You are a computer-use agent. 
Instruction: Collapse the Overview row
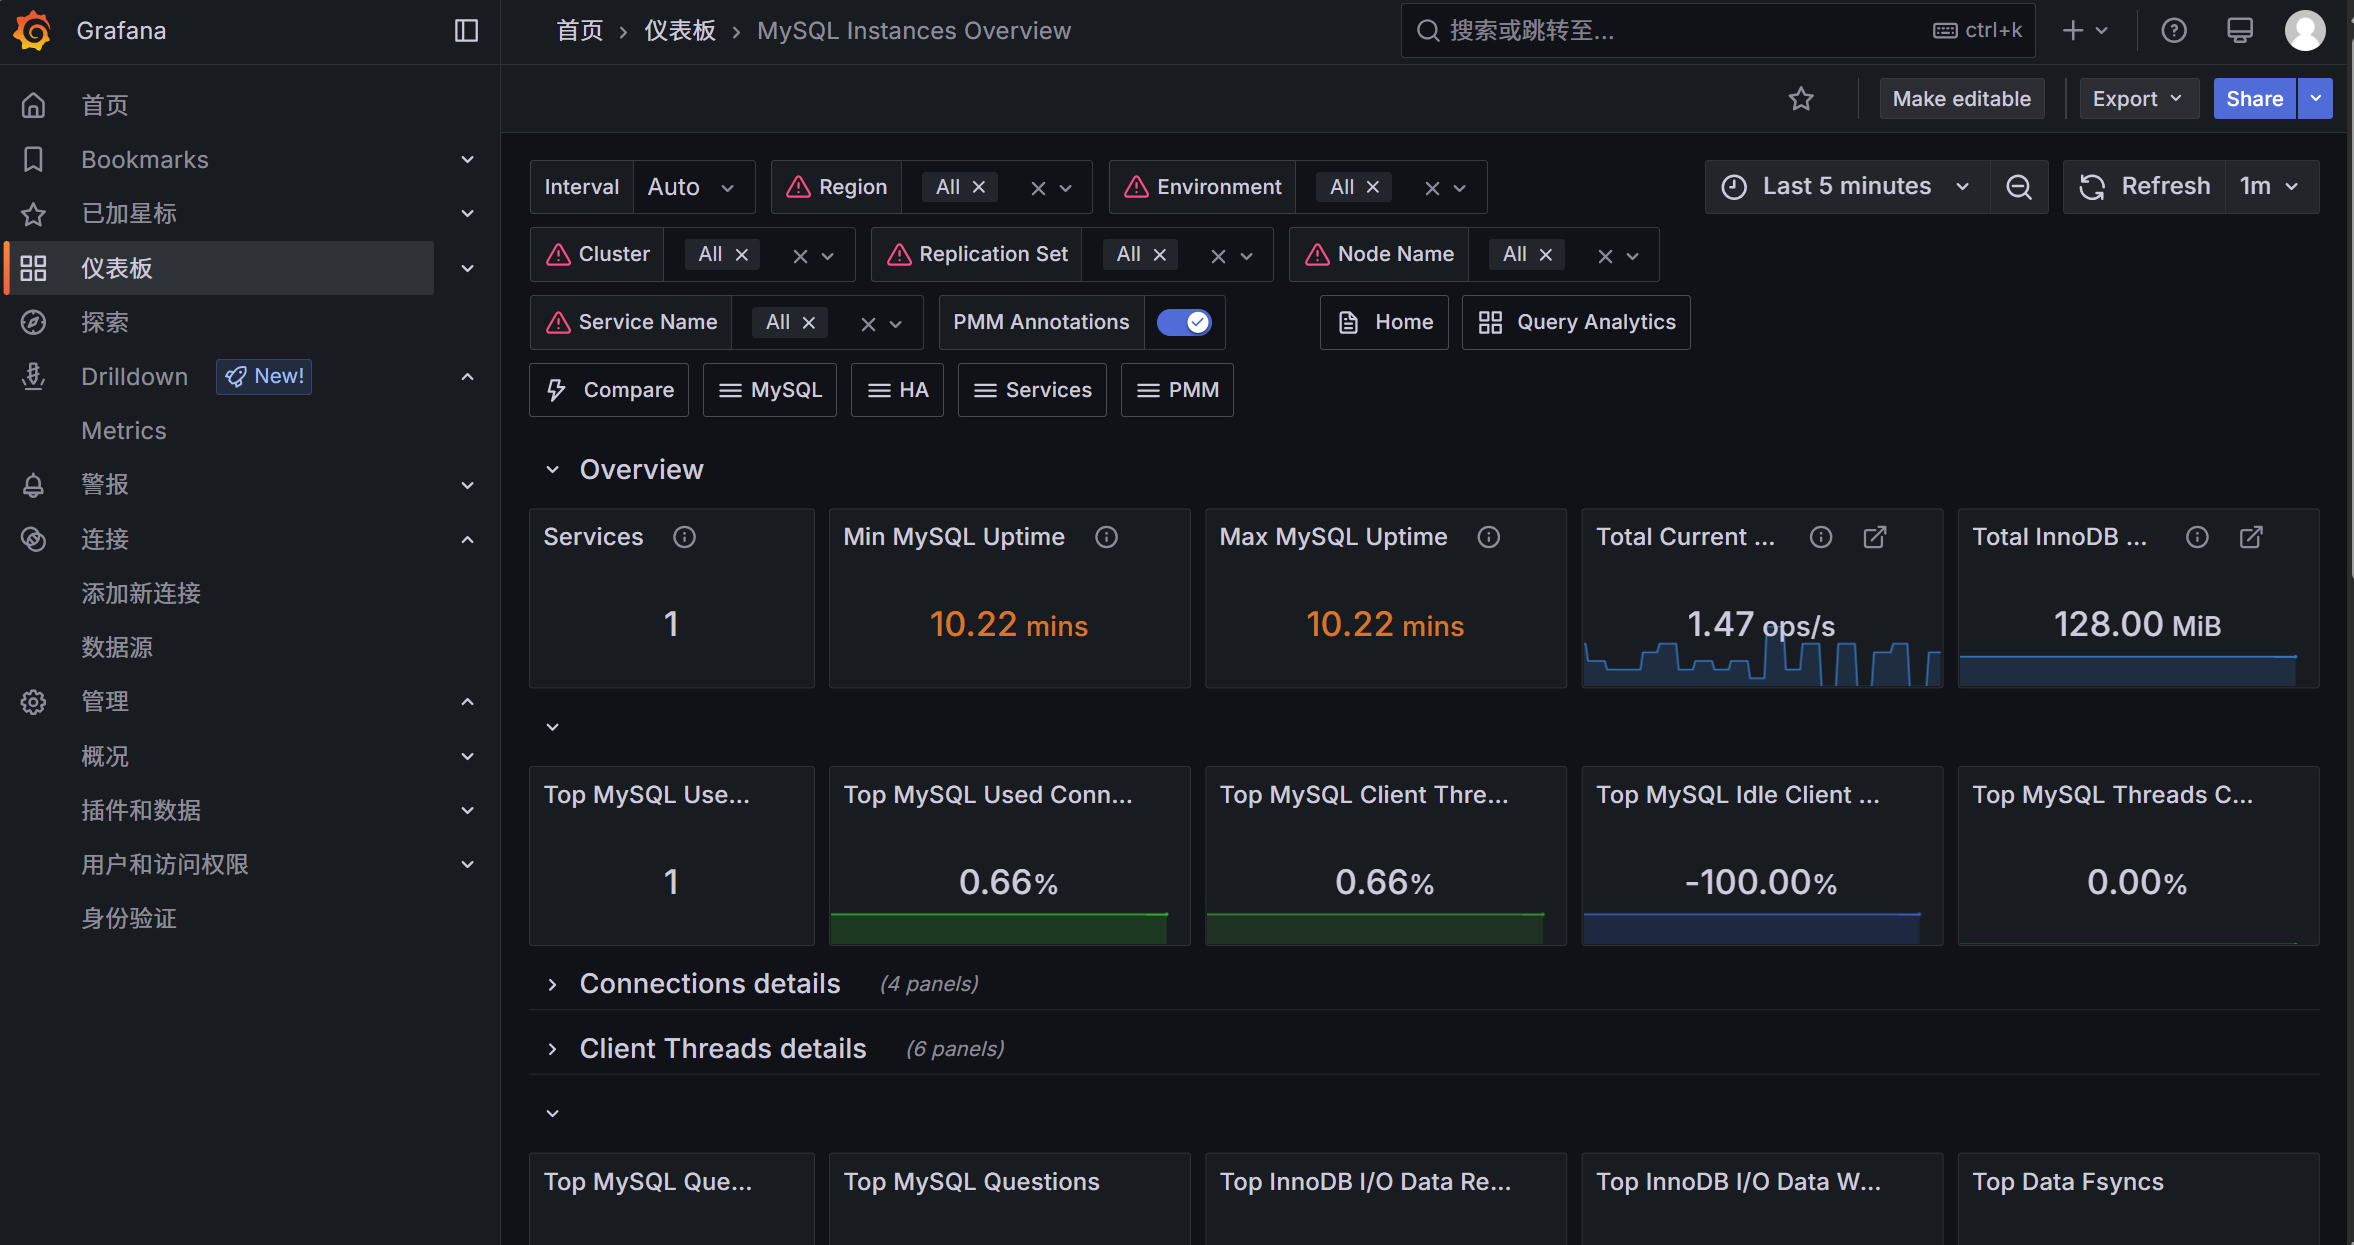click(x=552, y=469)
